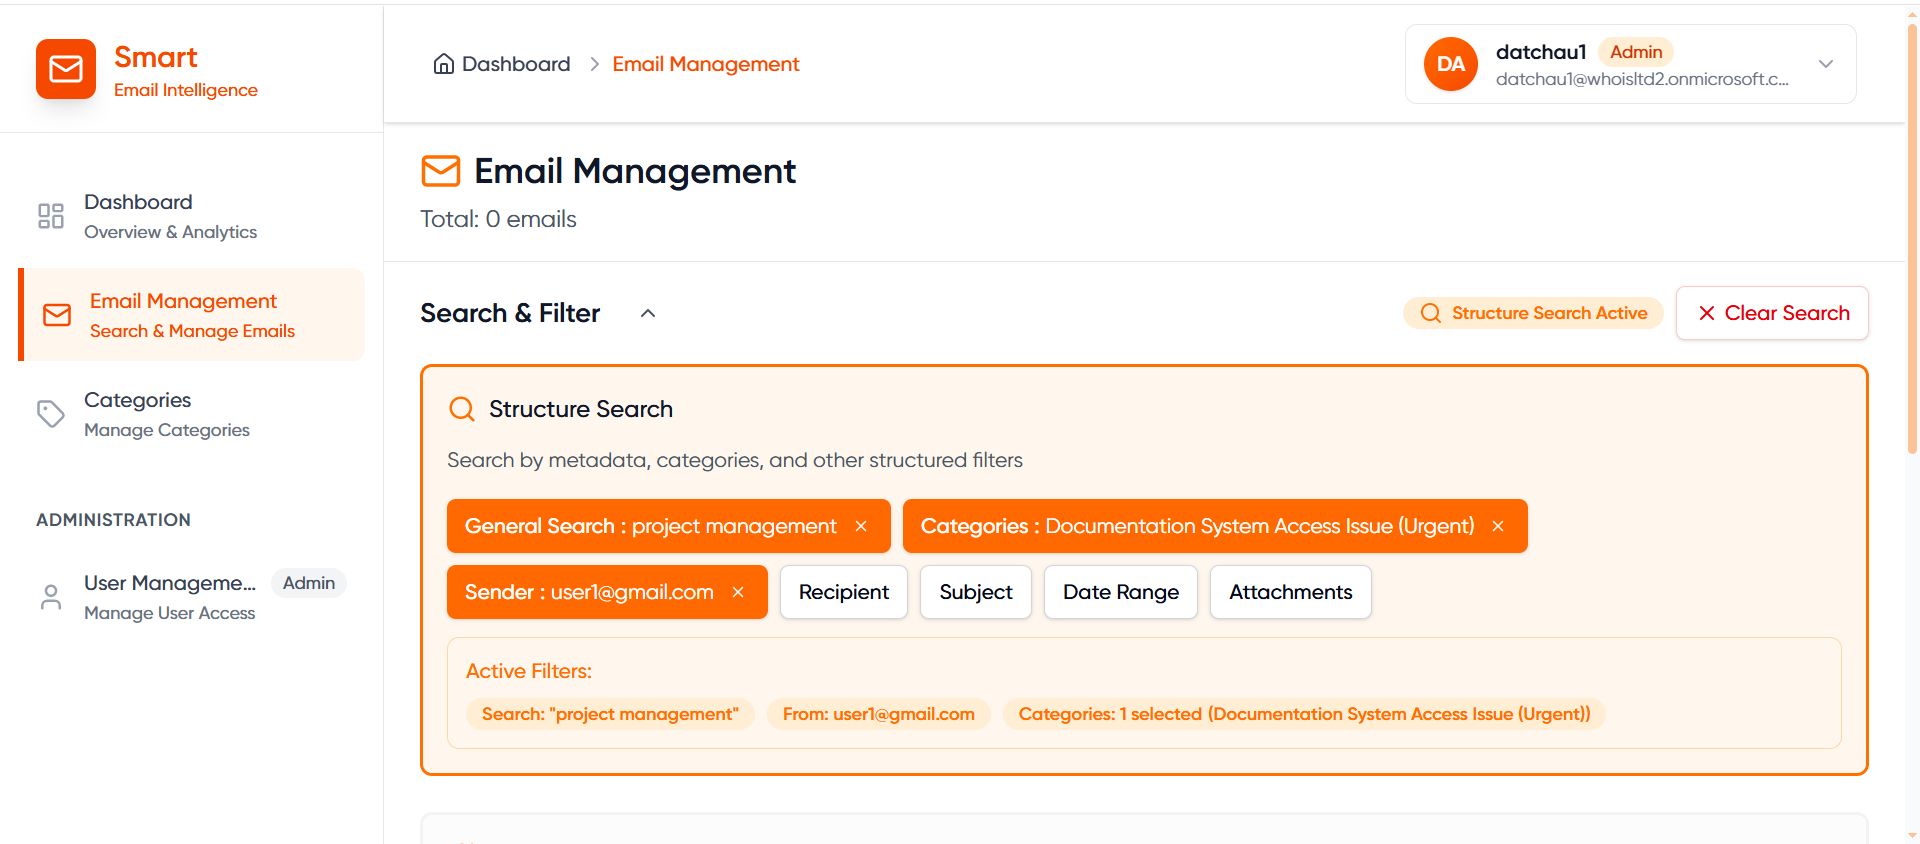Remove the Categories filter with X

click(1498, 526)
